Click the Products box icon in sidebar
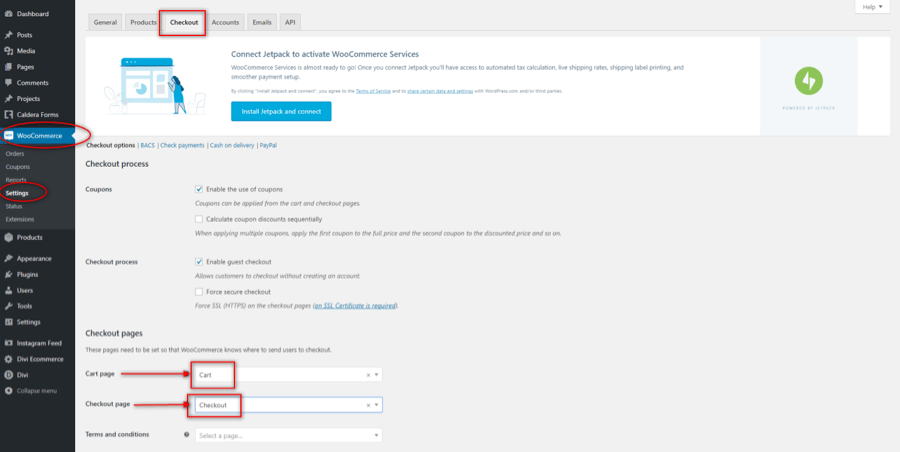The image size is (900, 452). click(x=8, y=237)
